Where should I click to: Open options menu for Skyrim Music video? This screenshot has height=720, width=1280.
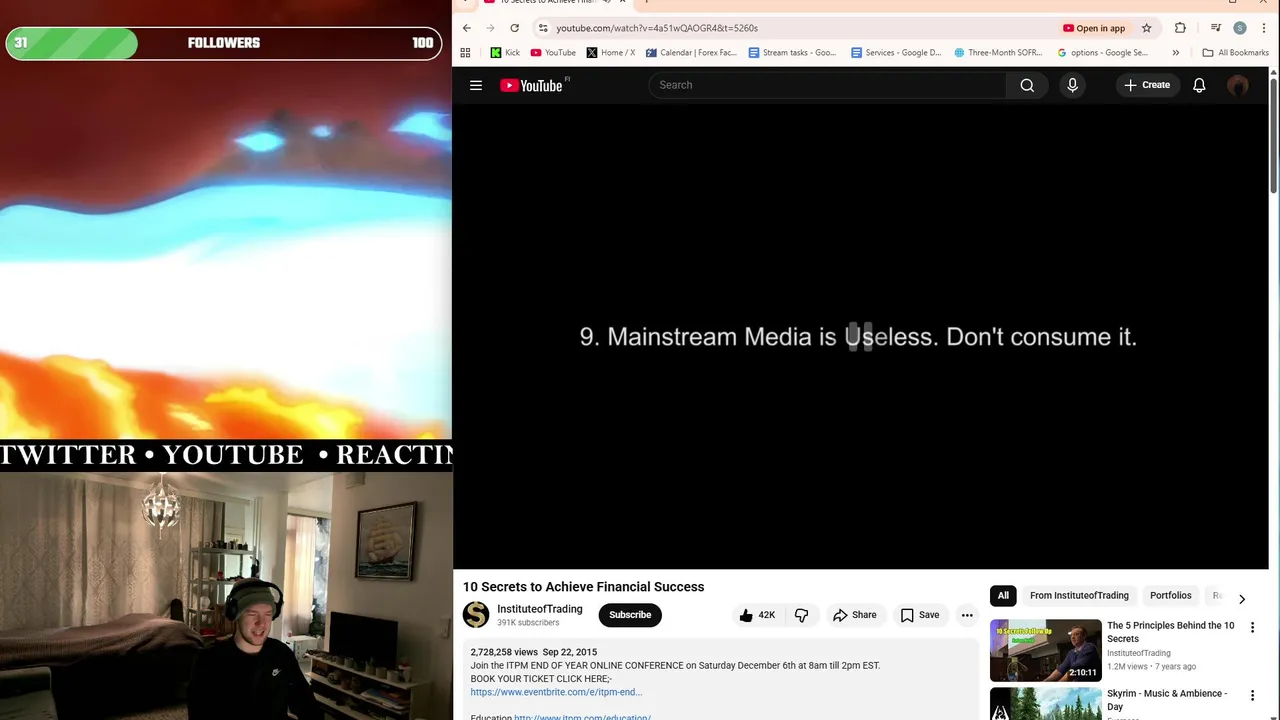pos(1252,695)
